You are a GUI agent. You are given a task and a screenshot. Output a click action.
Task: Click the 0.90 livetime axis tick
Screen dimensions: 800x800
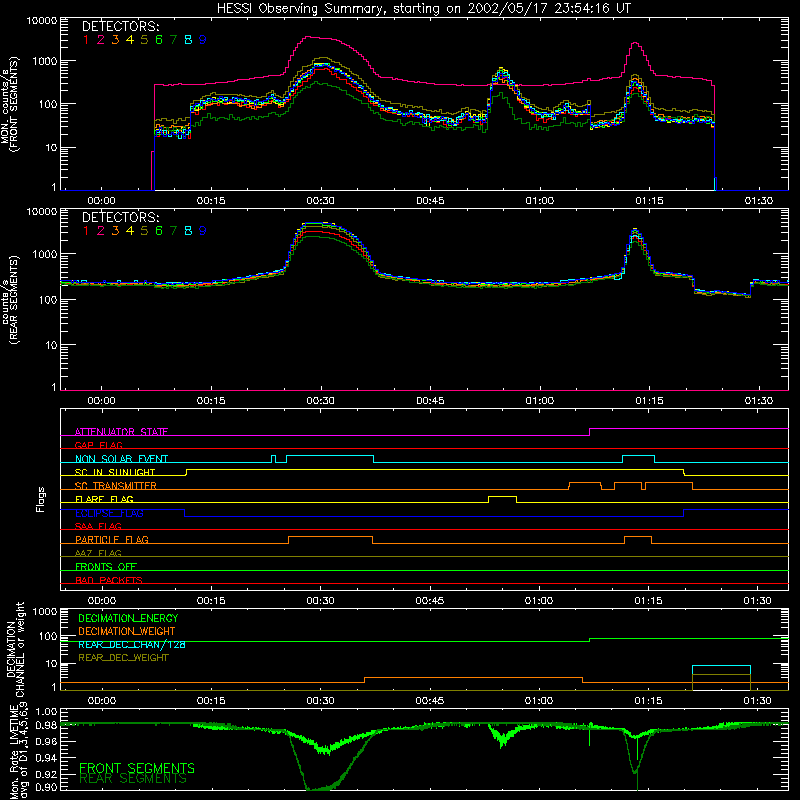point(47,787)
